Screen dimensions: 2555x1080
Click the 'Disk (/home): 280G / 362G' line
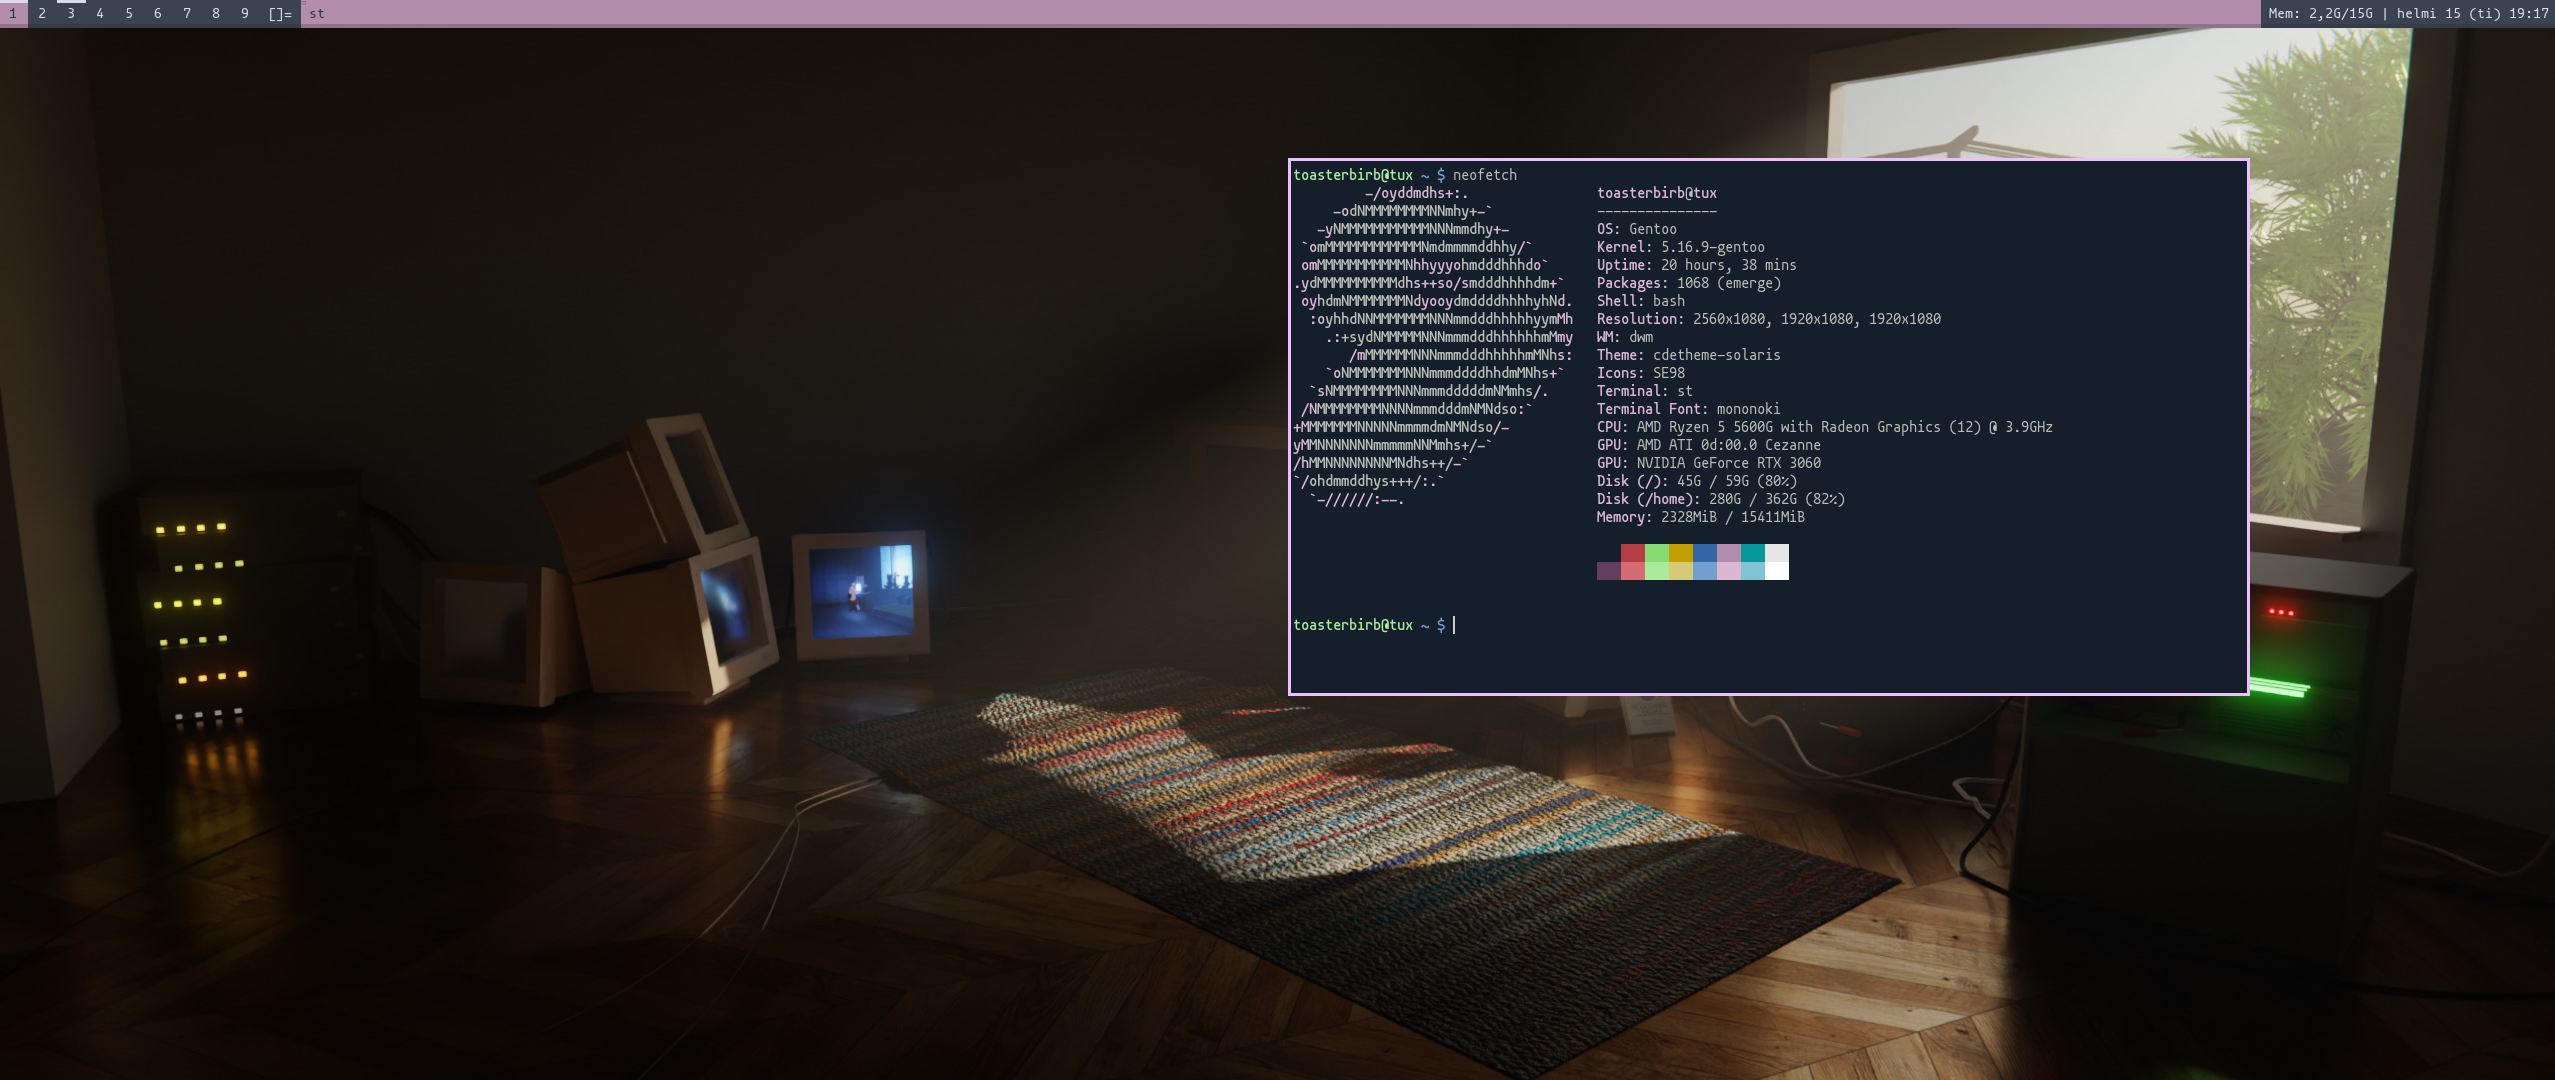point(1721,499)
